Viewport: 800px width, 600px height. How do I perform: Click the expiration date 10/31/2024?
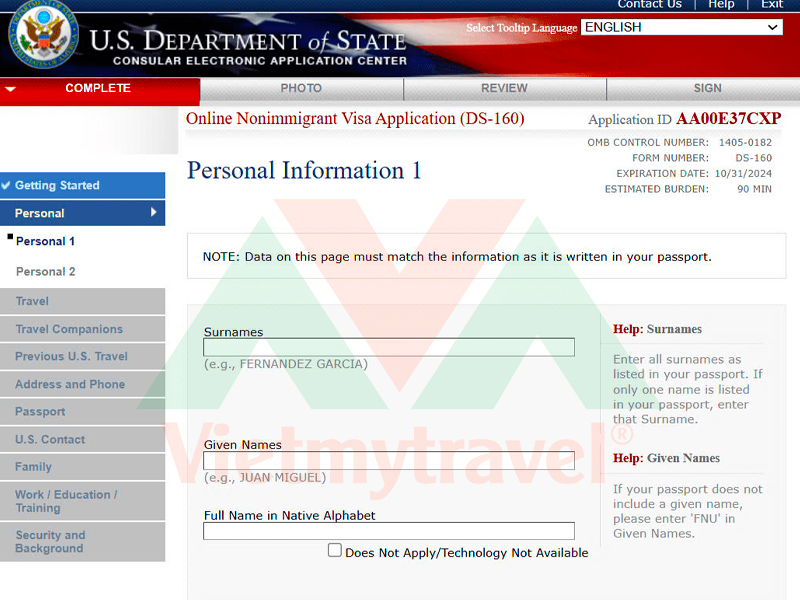point(743,173)
